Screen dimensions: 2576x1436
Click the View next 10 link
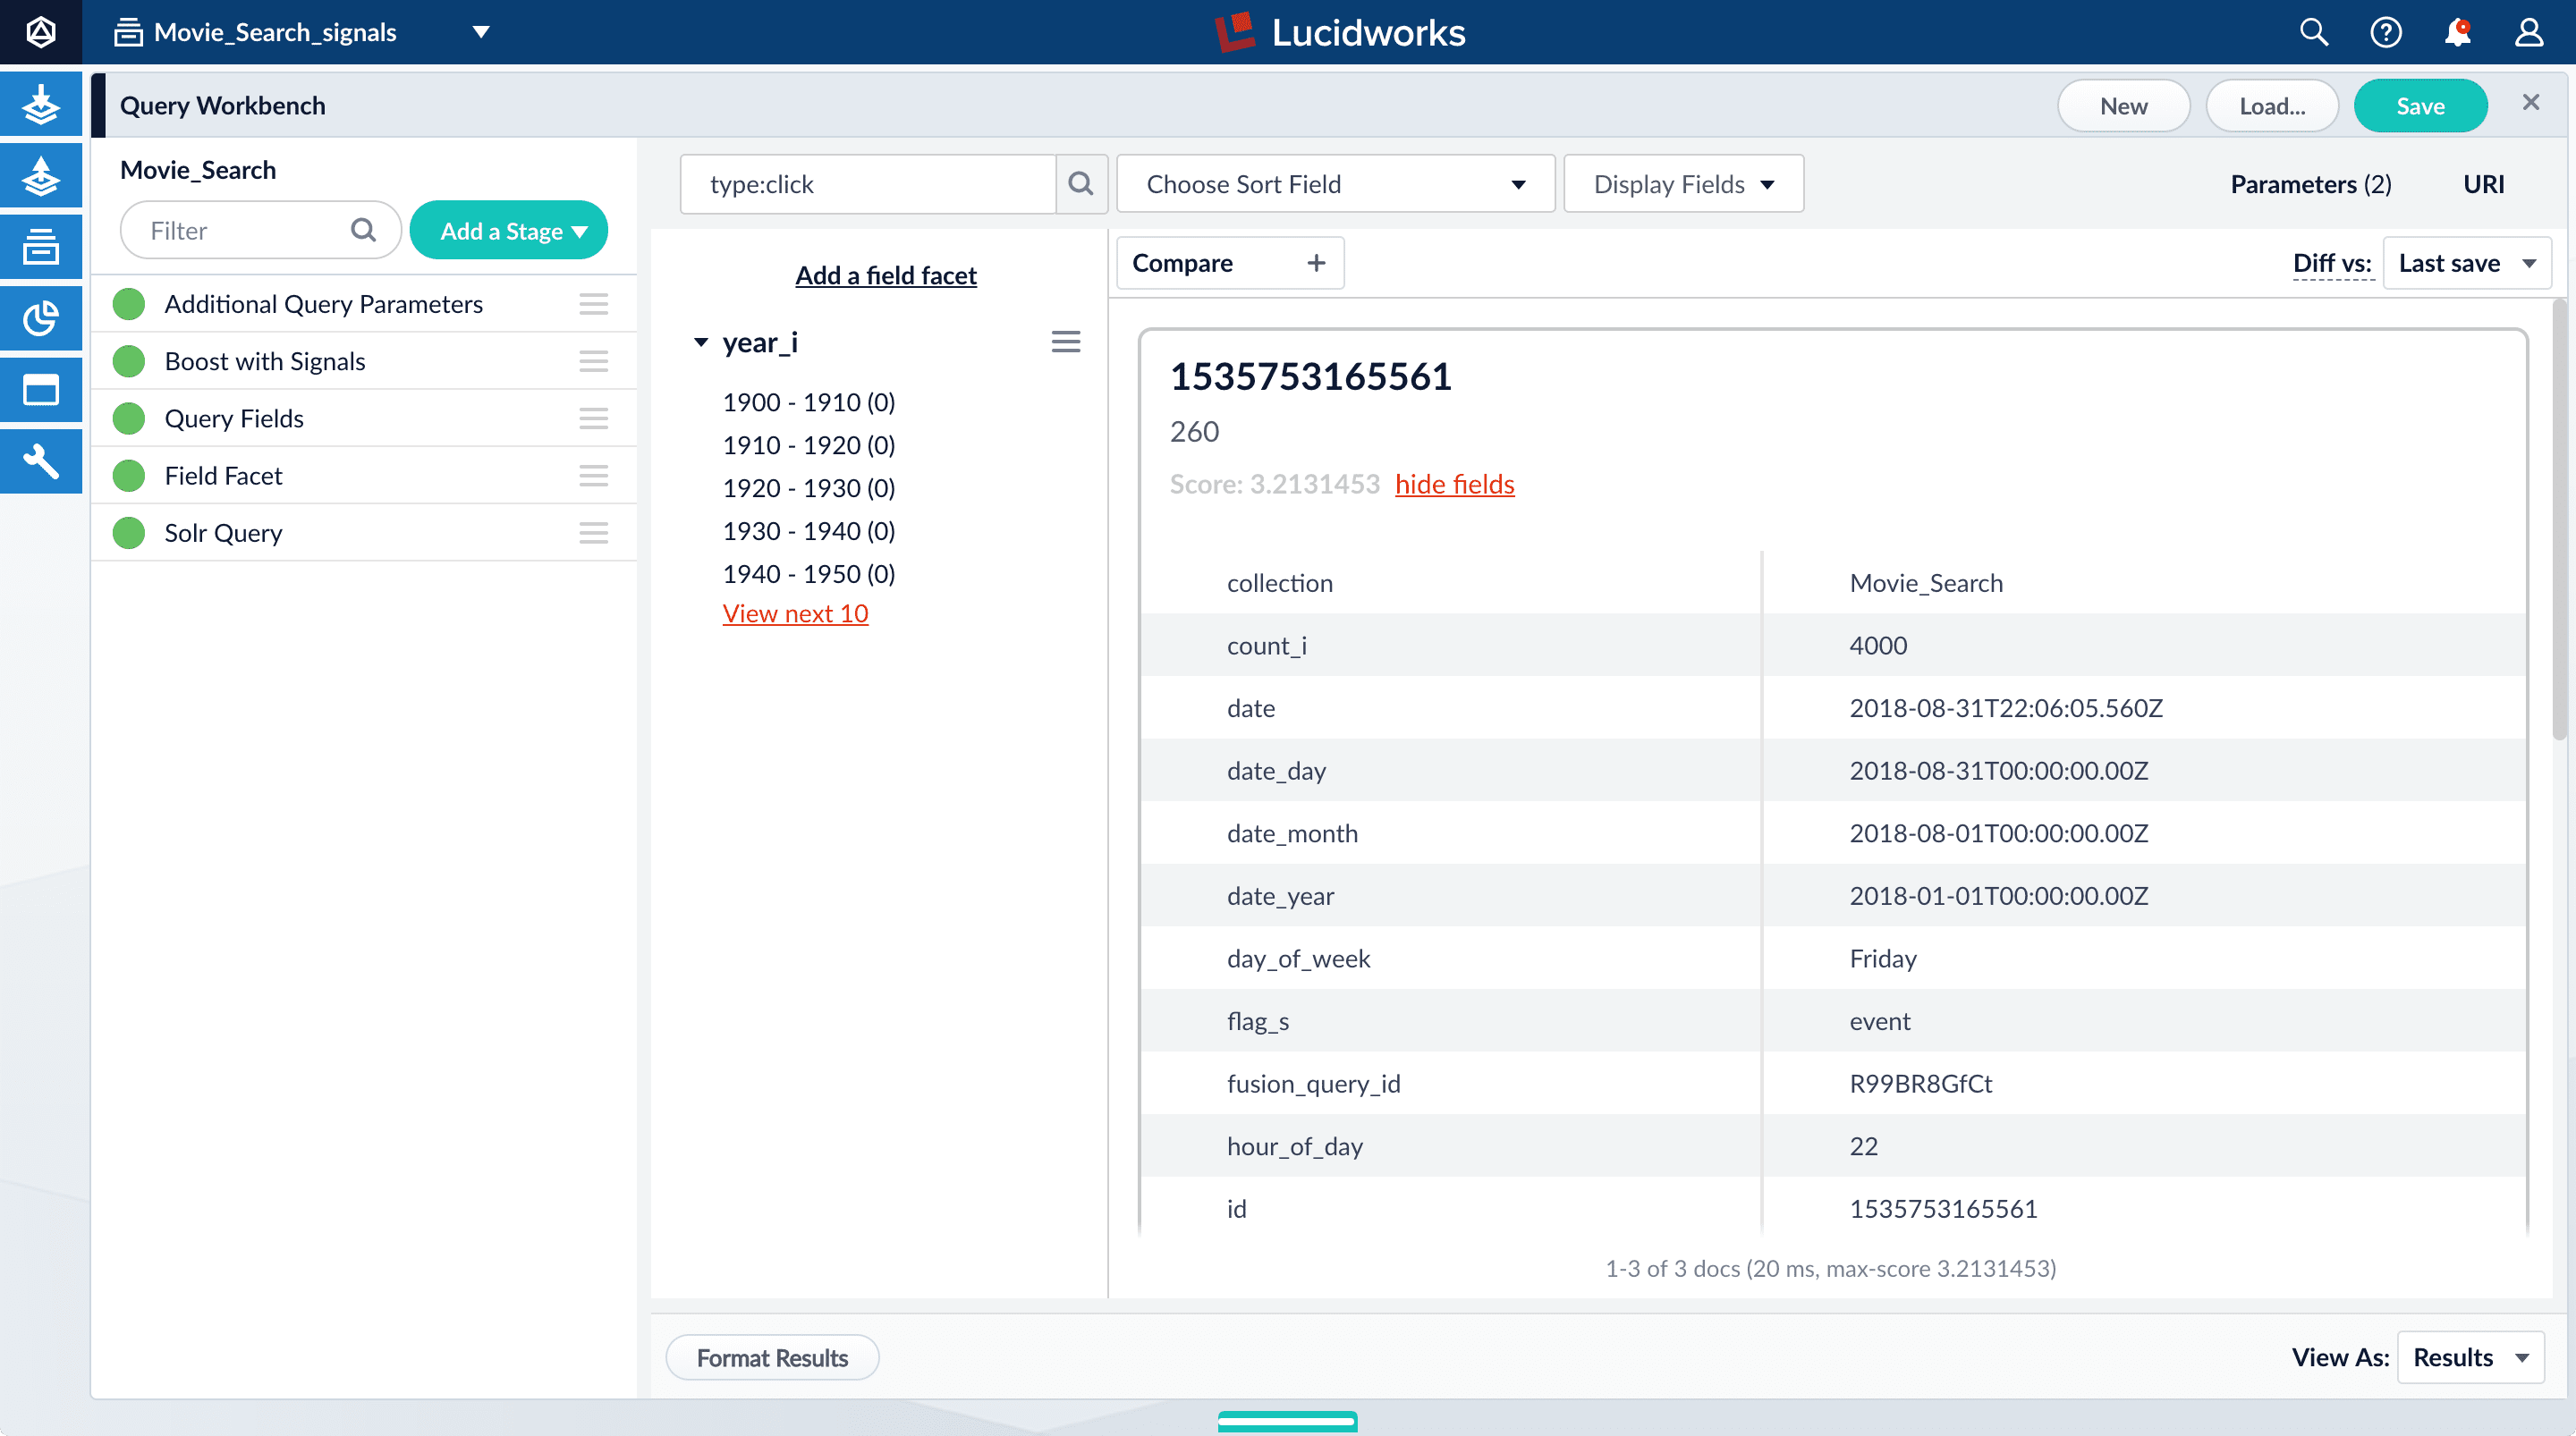795,613
